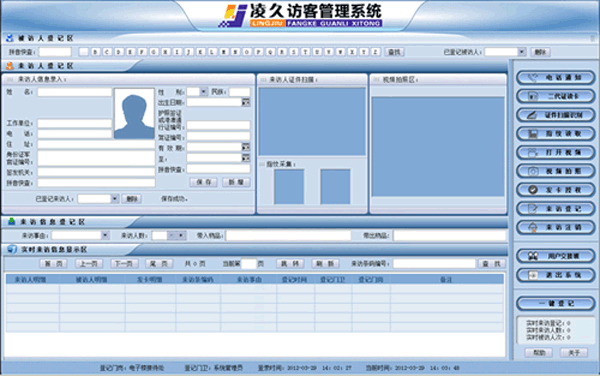Viewport: 600px width, 376px height.
Task: Go to 尾页 last page
Action: pos(159,264)
